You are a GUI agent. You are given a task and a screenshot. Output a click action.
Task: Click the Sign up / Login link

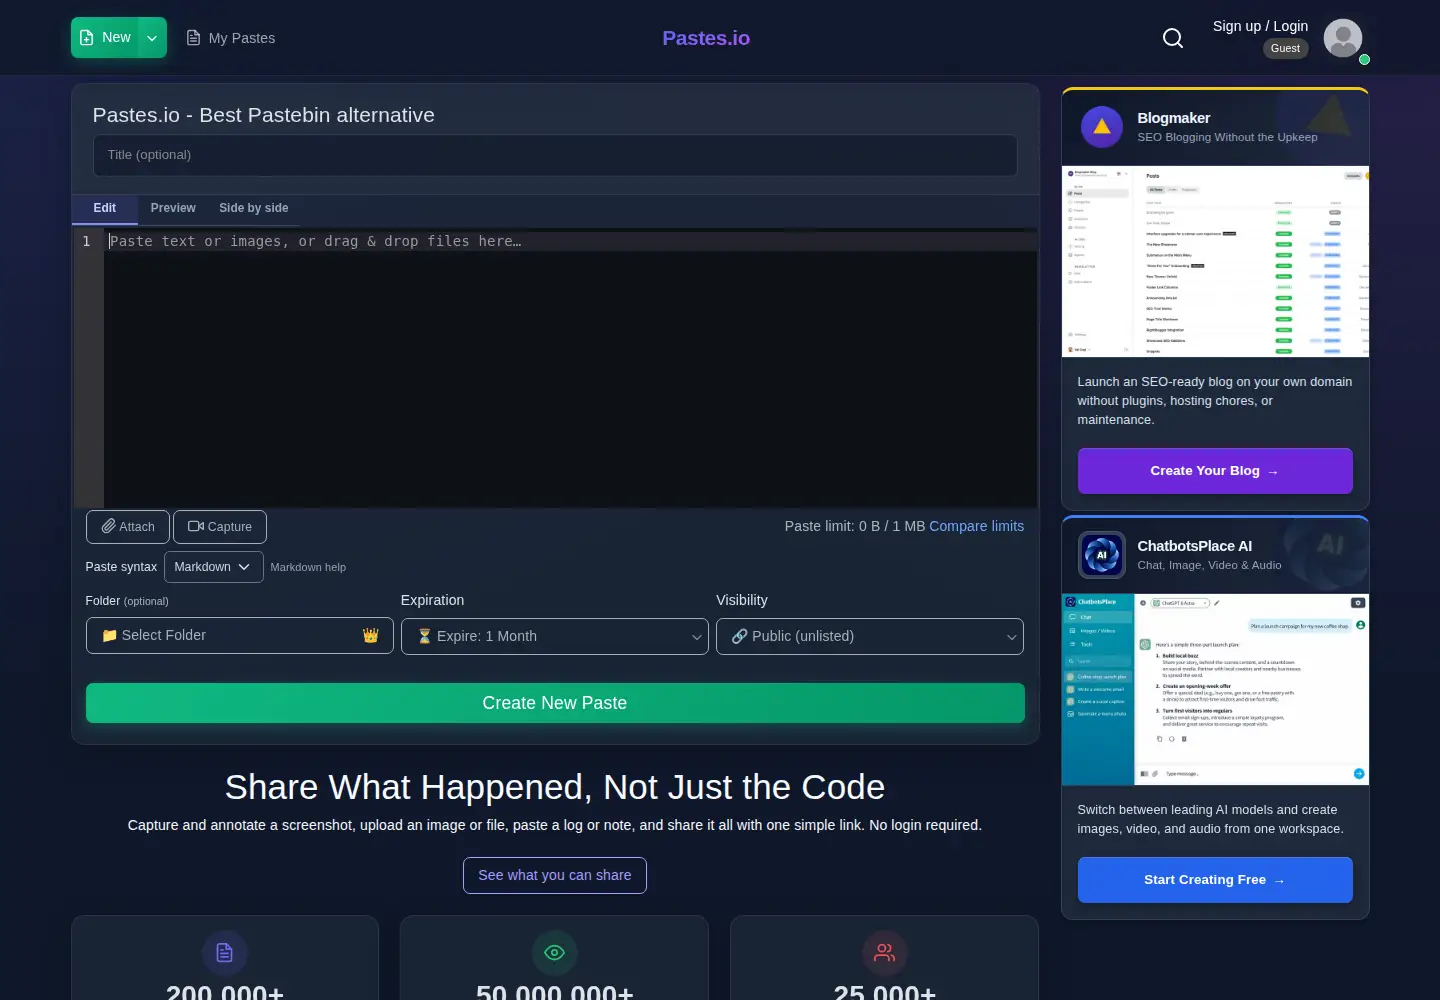[1260, 26]
